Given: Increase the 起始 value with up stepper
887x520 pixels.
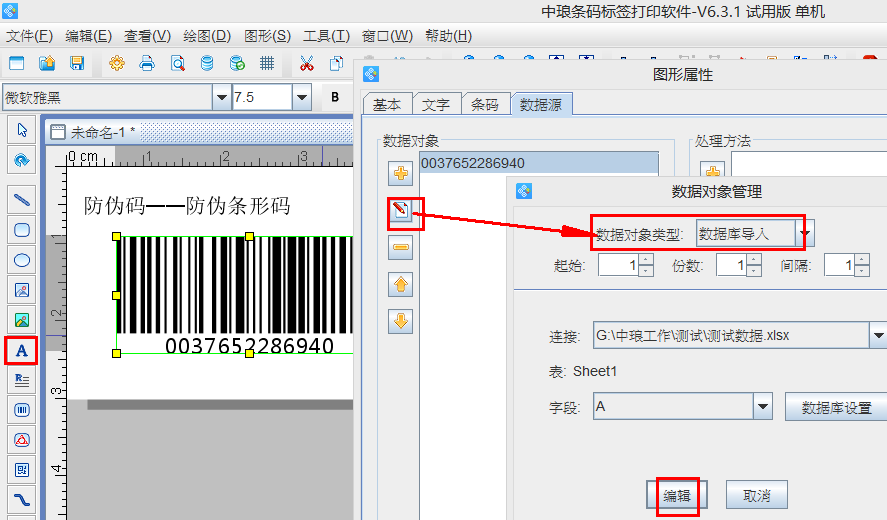Looking at the screenshot, I should tap(645, 260).
